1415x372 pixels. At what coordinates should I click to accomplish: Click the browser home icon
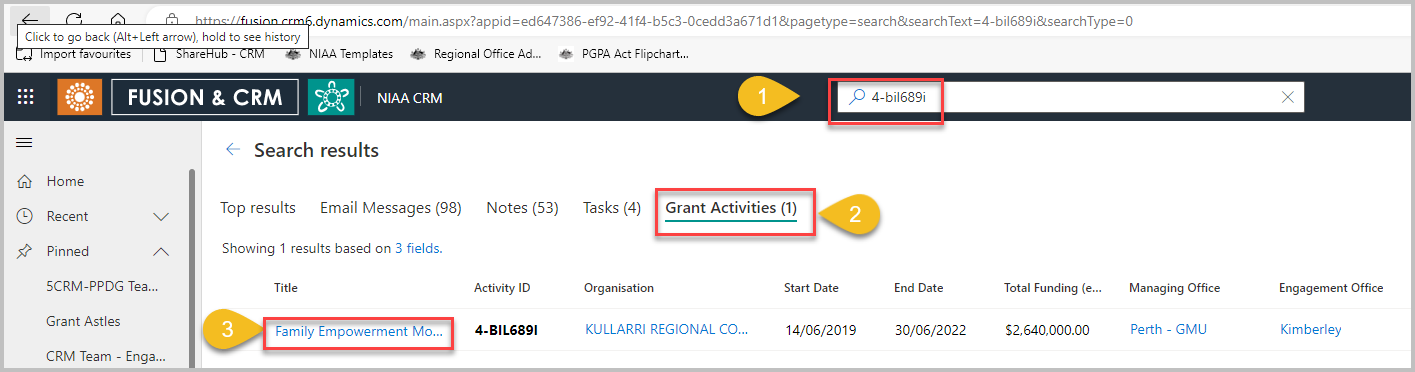118,20
